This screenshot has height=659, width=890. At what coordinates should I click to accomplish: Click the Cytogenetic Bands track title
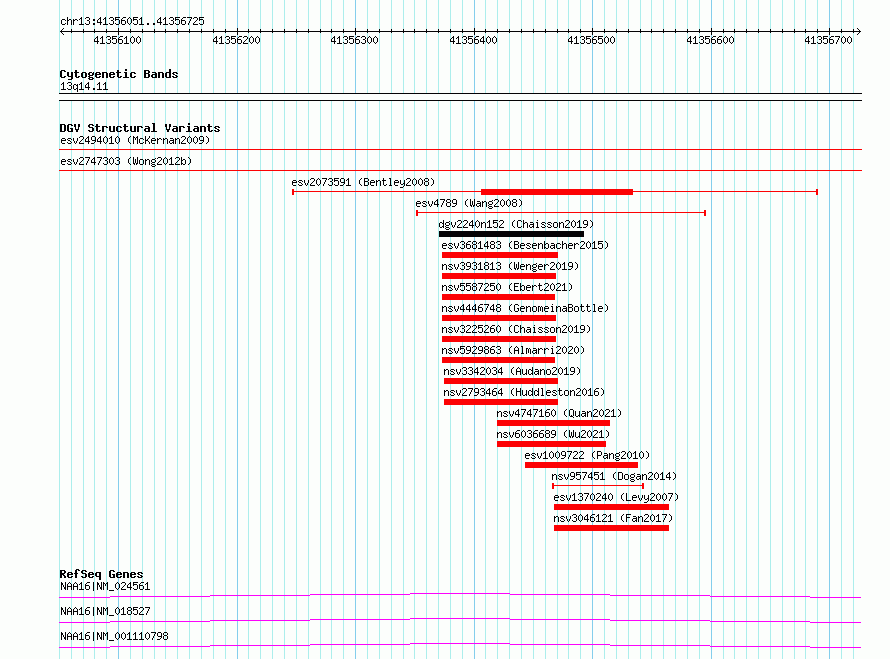119,74
